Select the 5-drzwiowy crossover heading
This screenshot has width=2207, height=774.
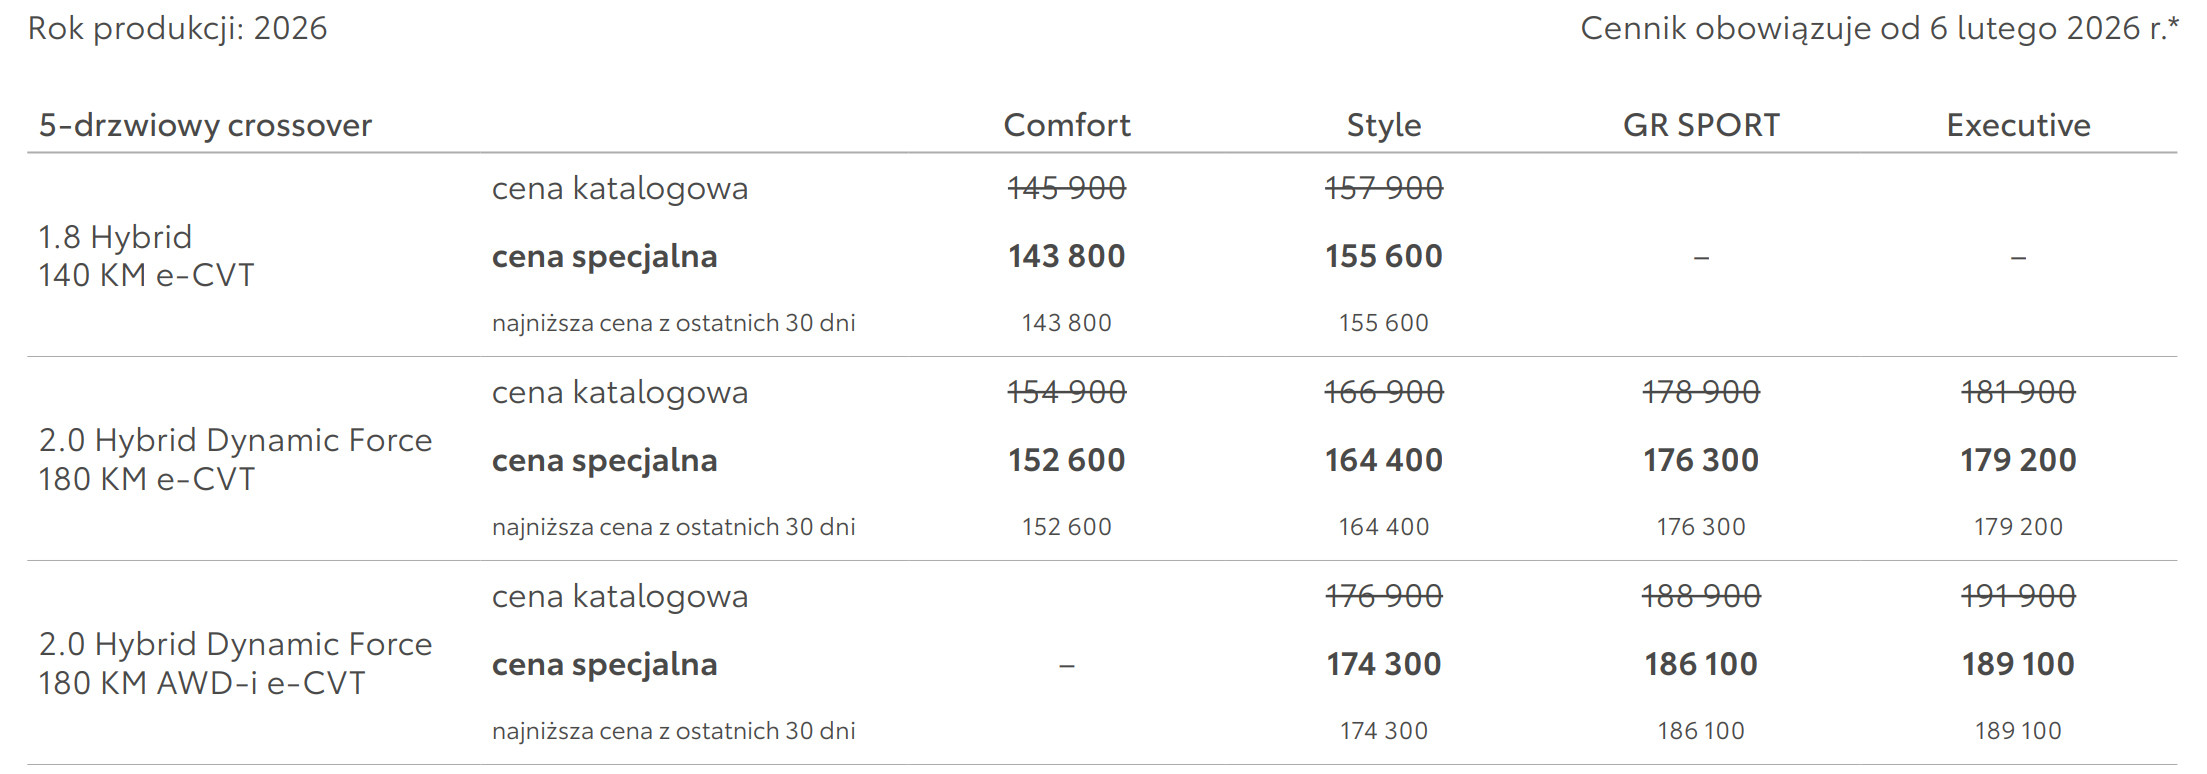(x=205, y=125)
